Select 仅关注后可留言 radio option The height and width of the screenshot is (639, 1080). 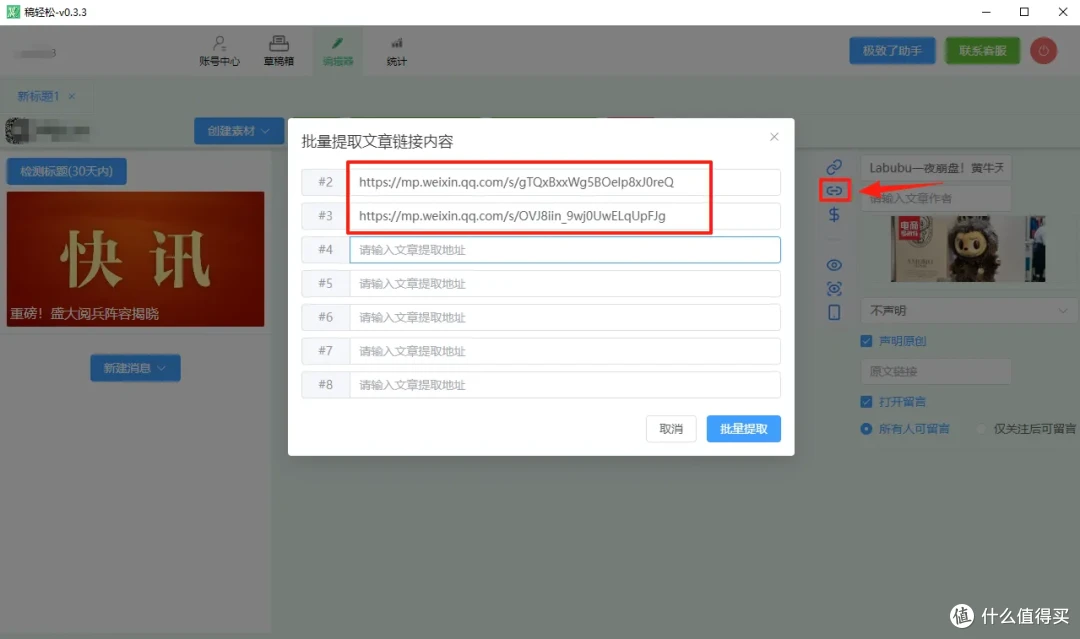[982, 429]
